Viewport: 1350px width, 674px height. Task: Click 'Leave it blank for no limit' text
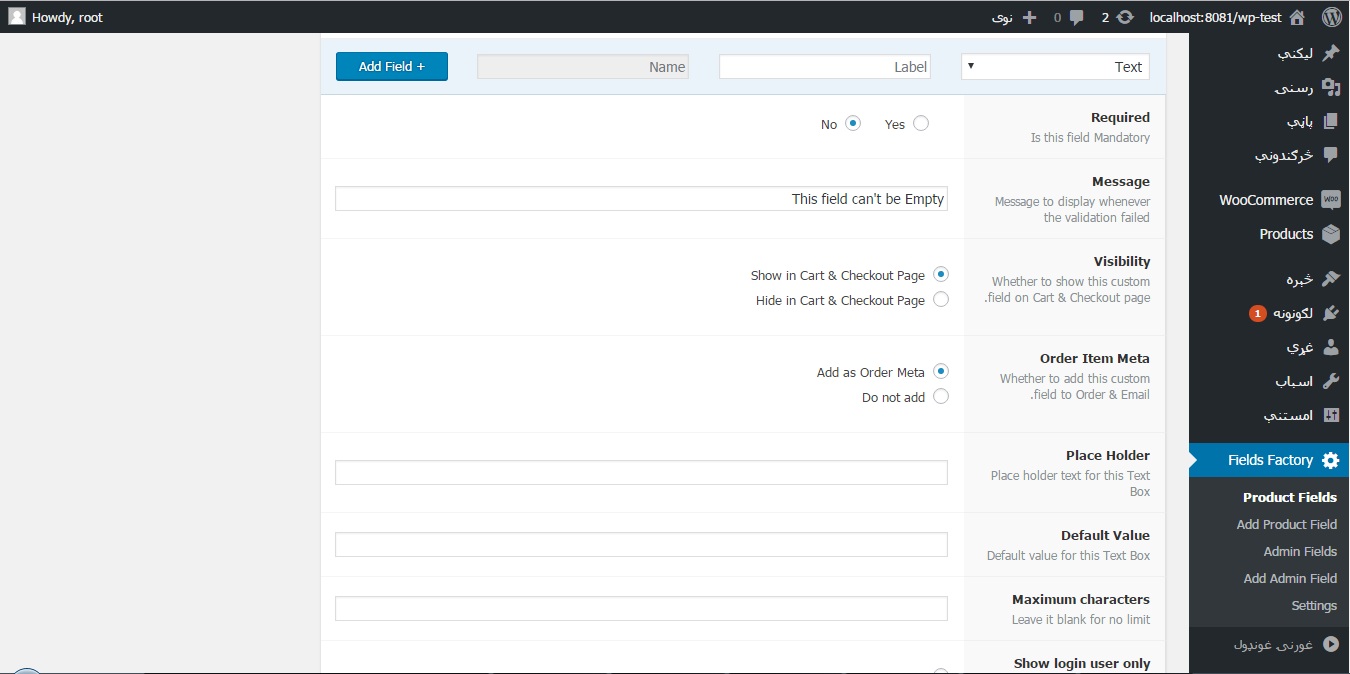[1081, 619]
